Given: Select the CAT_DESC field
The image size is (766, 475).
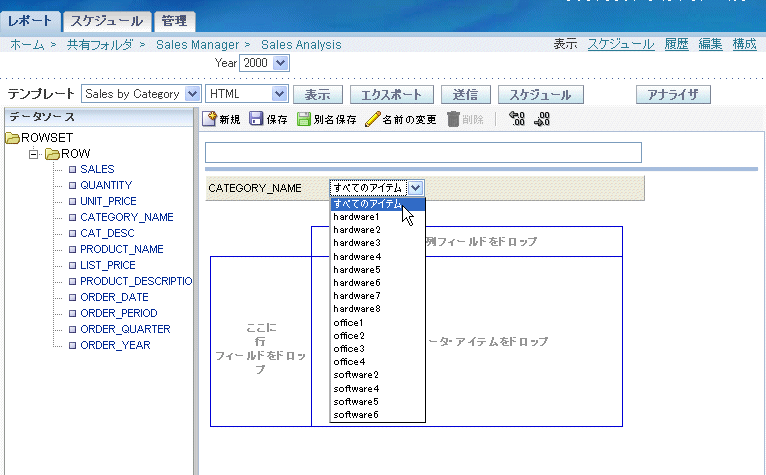Looking at the screenshot, I should (107, 233).
